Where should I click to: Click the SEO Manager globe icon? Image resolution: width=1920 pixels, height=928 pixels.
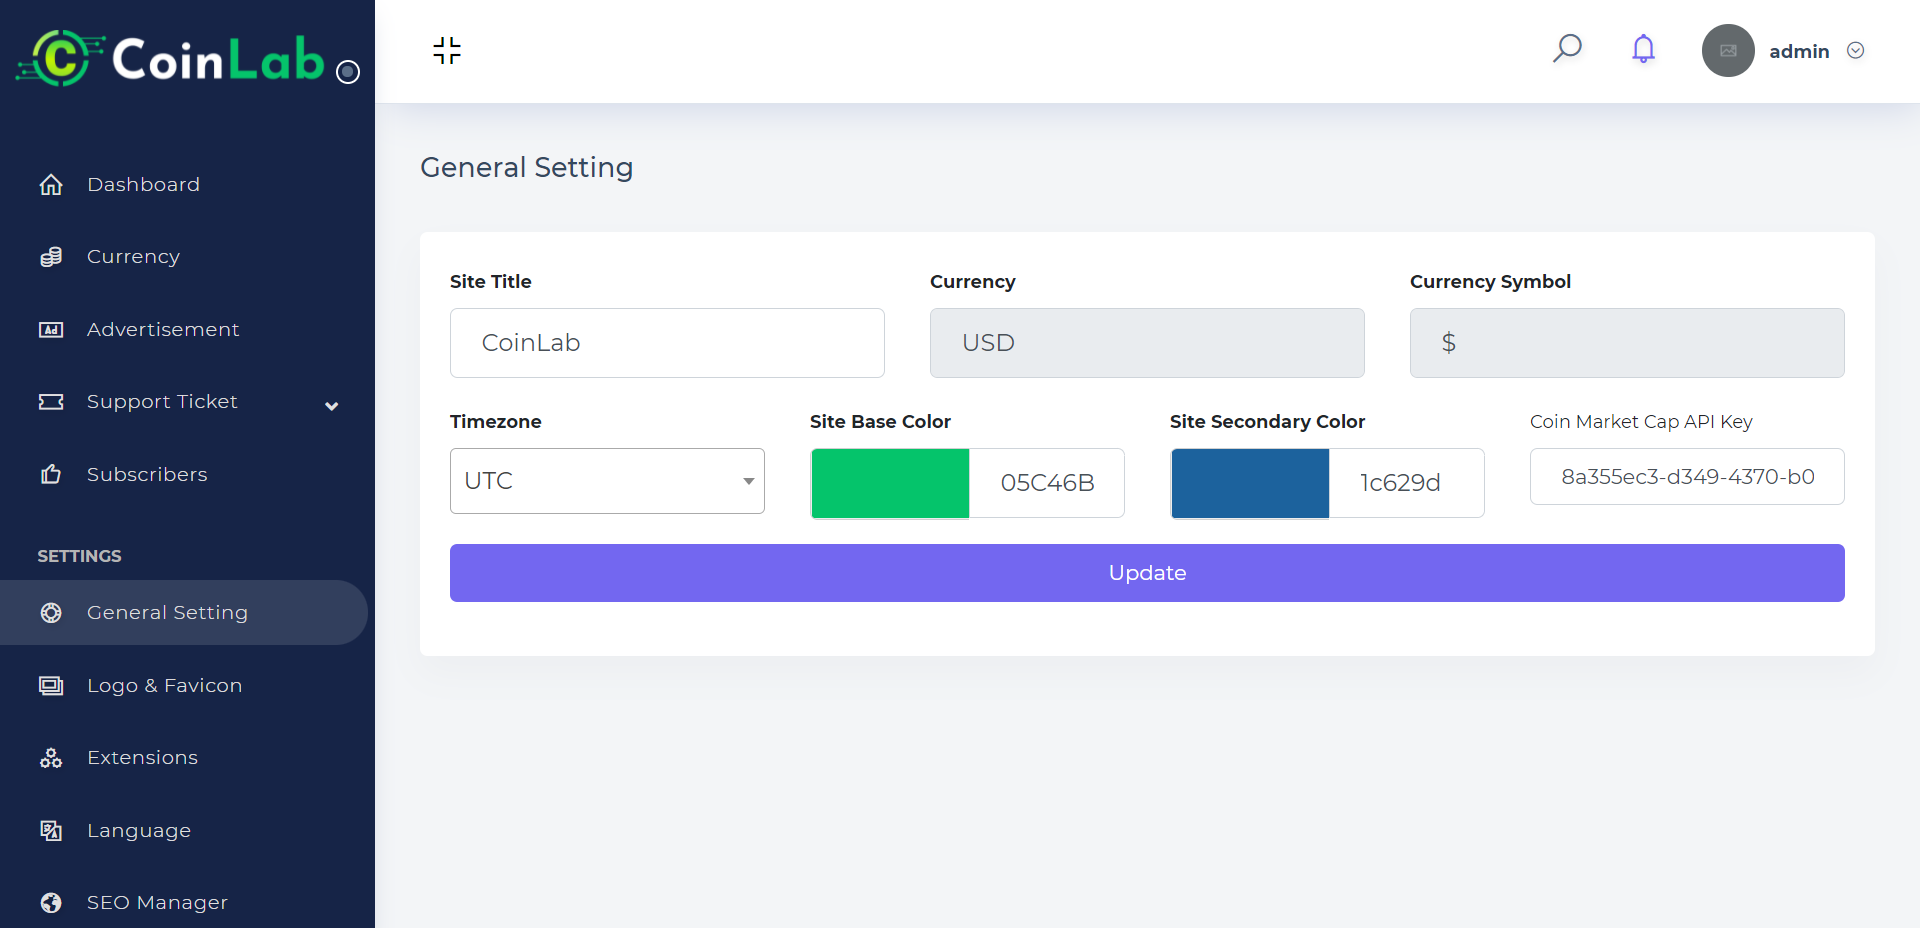tap(51, 903)
